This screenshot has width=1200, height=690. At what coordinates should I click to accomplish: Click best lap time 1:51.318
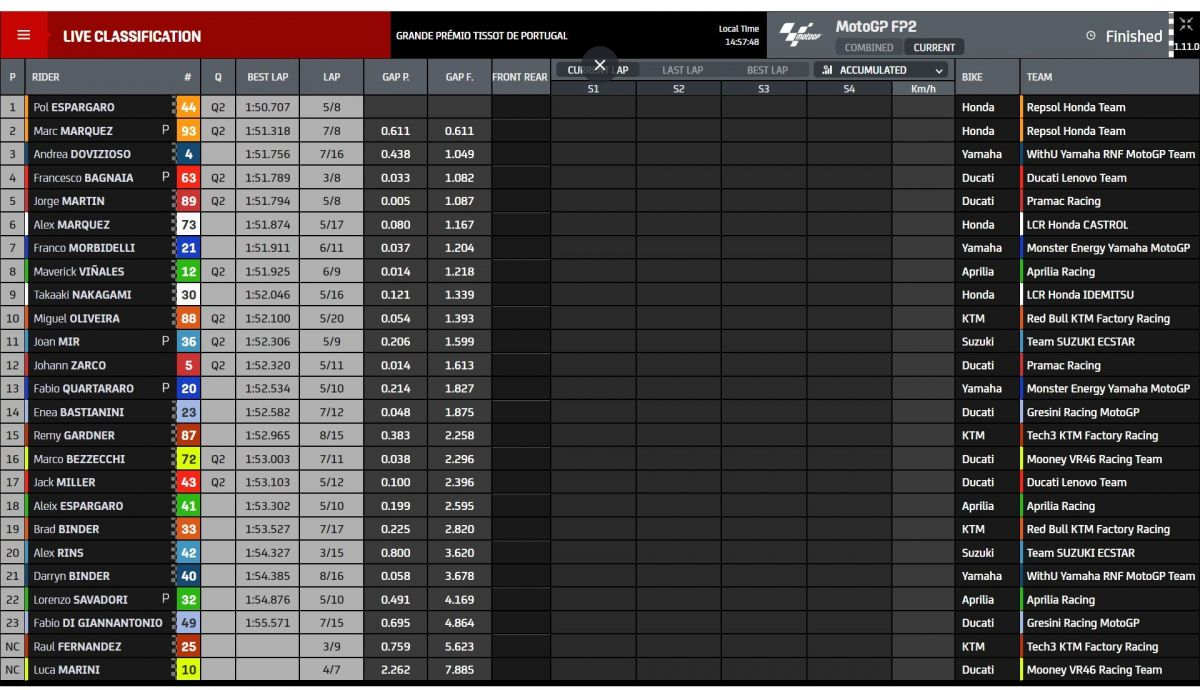[267, 131]
